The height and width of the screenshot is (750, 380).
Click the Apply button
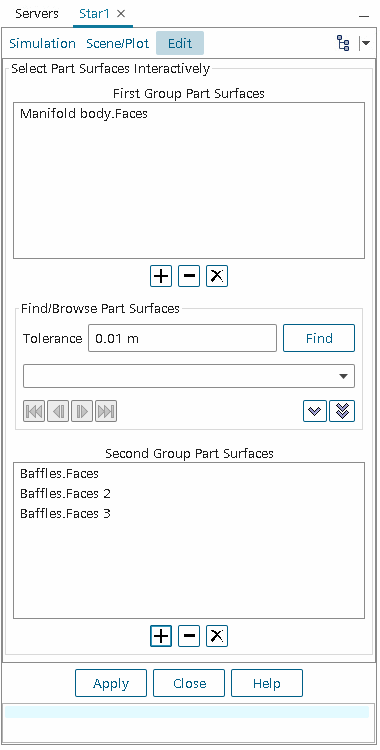coord(111,684)
